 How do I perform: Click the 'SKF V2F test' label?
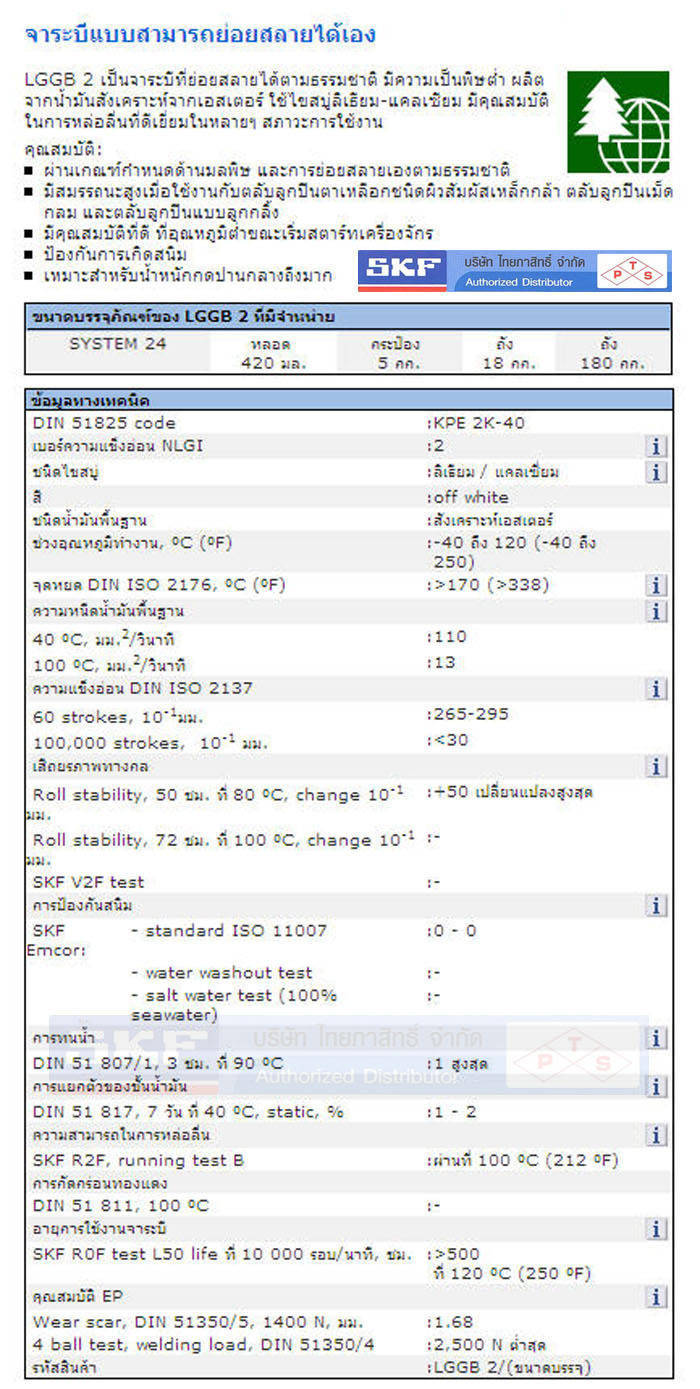click(89, 882)
